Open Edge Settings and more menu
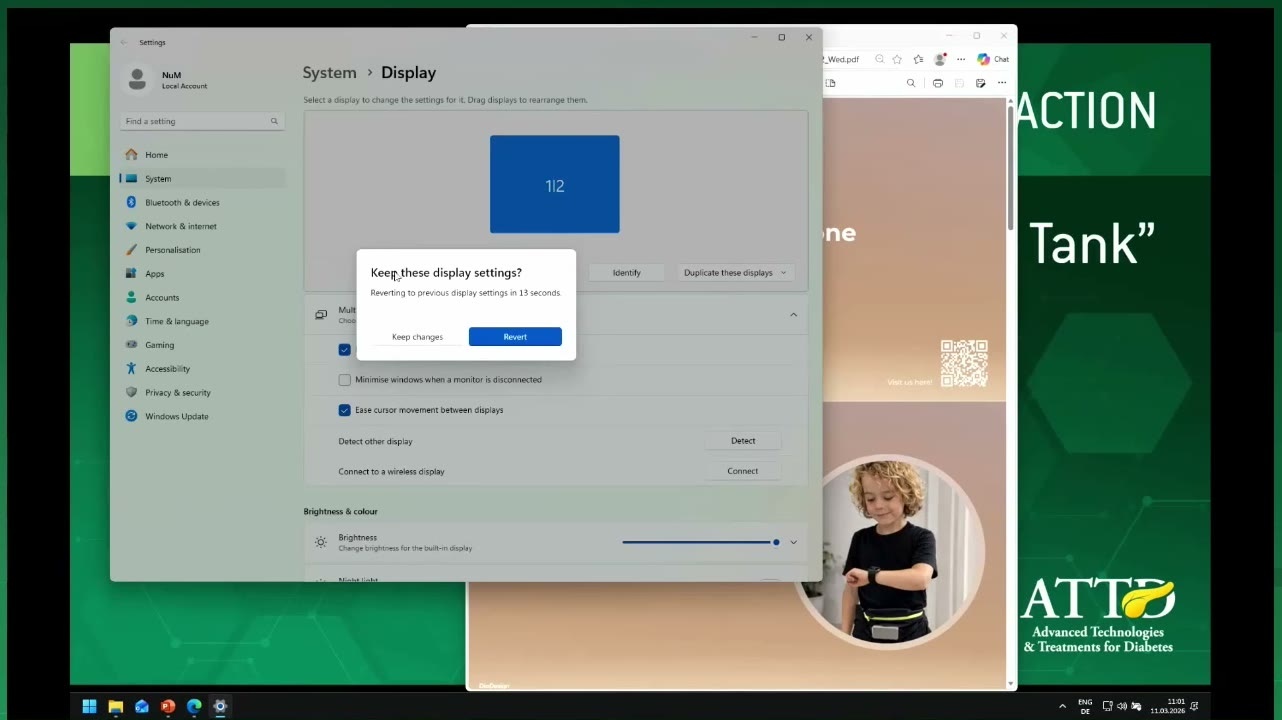The width and height of the screenshot is (1282, 720). 961,60
